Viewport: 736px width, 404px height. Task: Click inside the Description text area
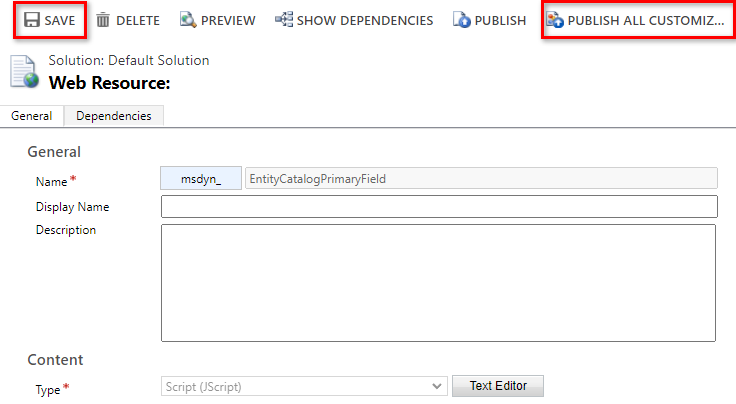coord(438,283)
